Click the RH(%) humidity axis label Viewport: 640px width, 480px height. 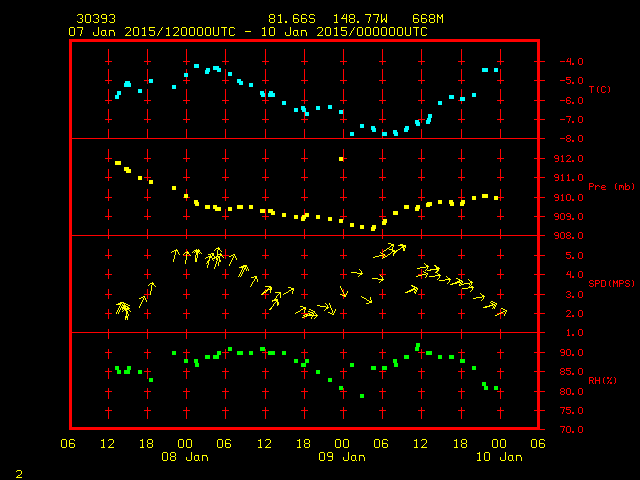602,380
